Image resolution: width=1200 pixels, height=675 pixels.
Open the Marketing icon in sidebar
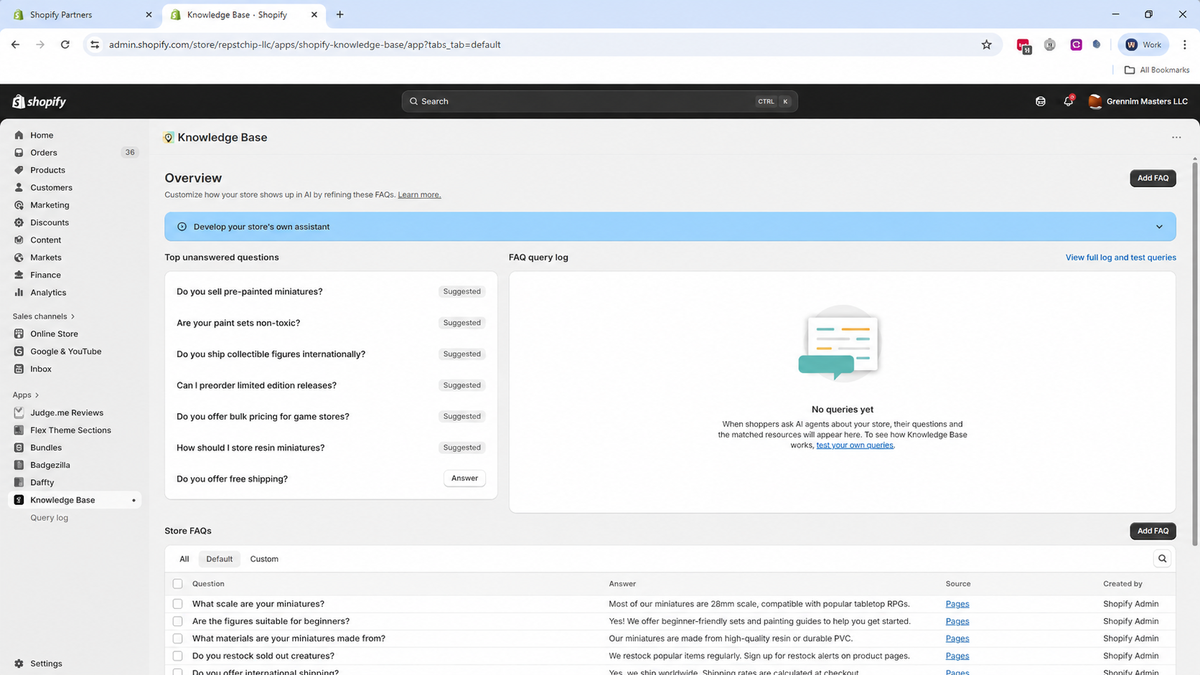[19, 205]
